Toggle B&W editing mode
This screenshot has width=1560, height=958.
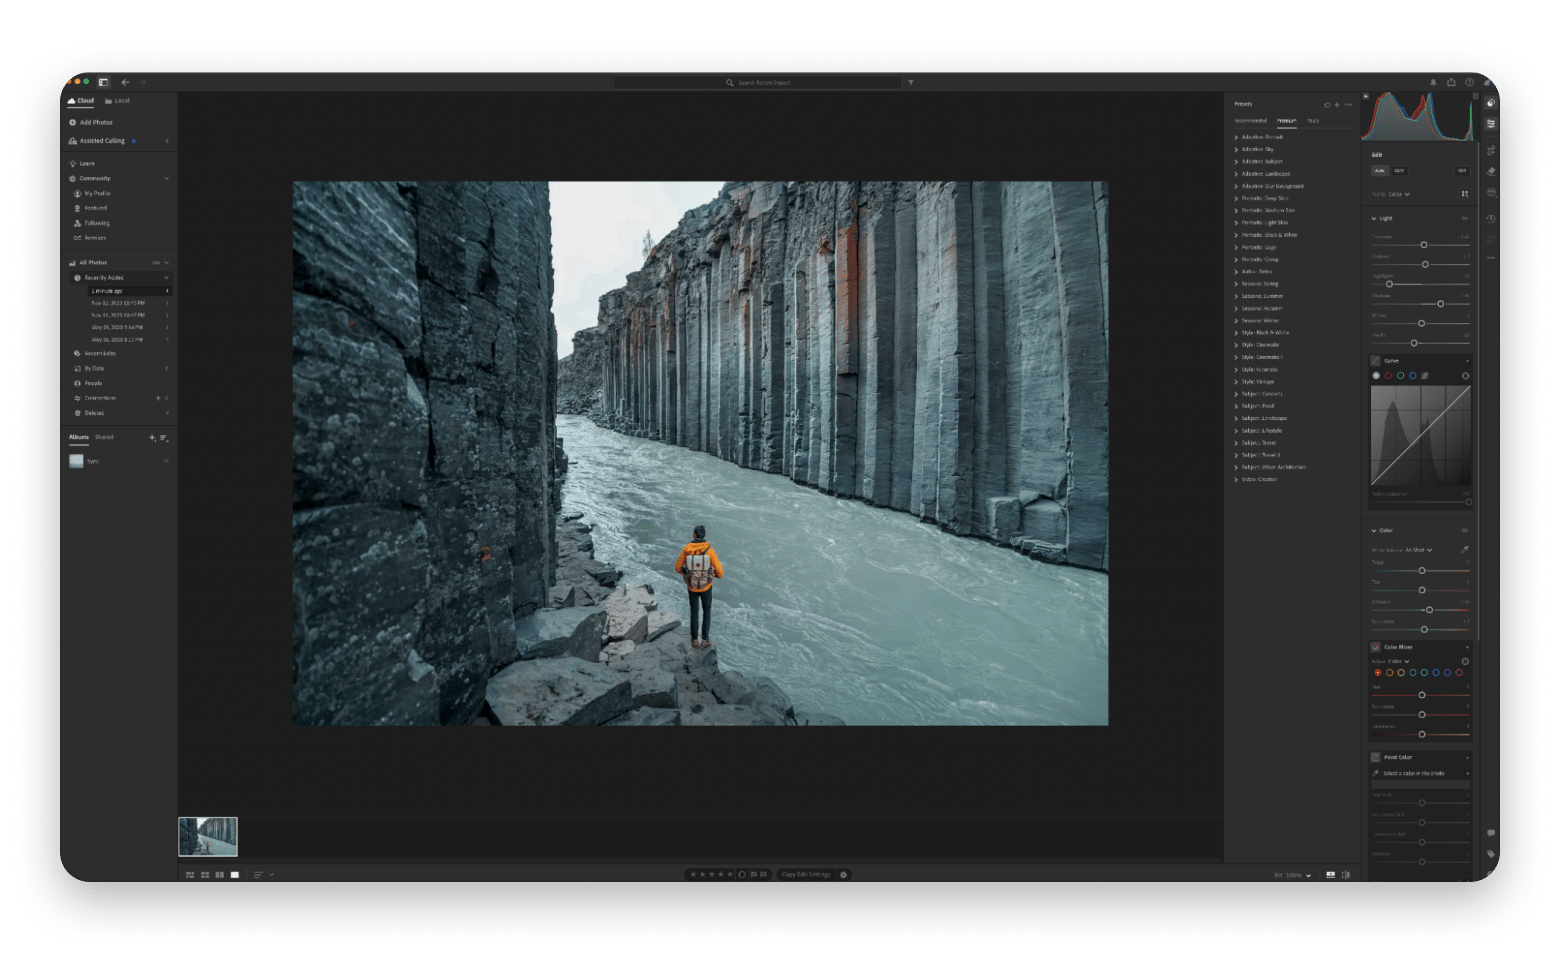[x=1400, y=171]
